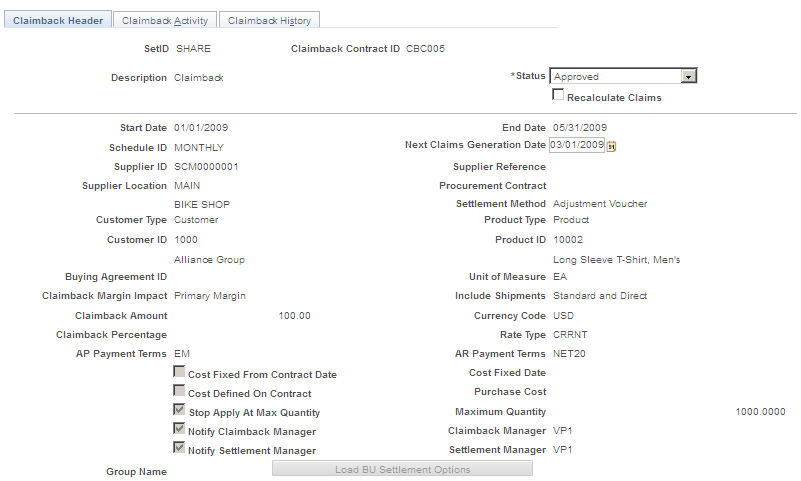Click the Include Shipments value Standard and Direct

600,296
